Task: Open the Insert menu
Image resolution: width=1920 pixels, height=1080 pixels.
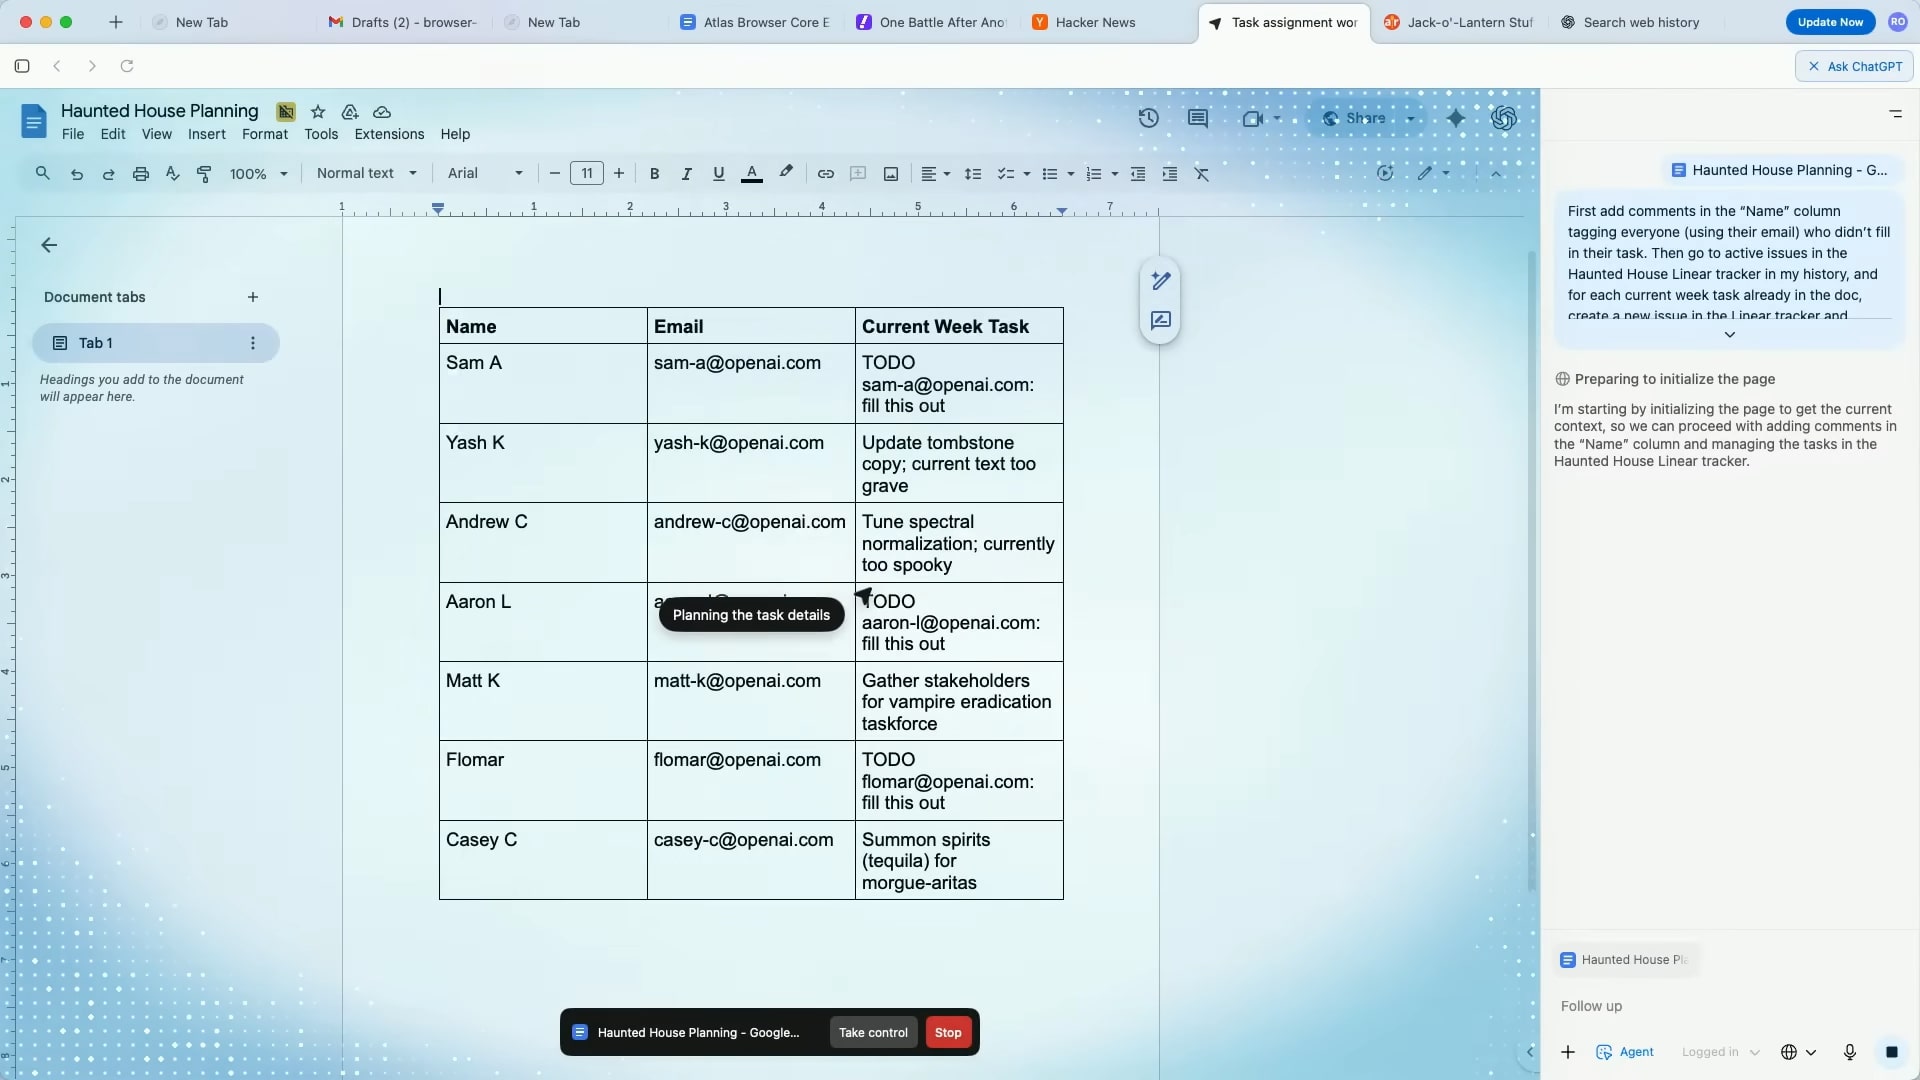Action: pos(206,134)
